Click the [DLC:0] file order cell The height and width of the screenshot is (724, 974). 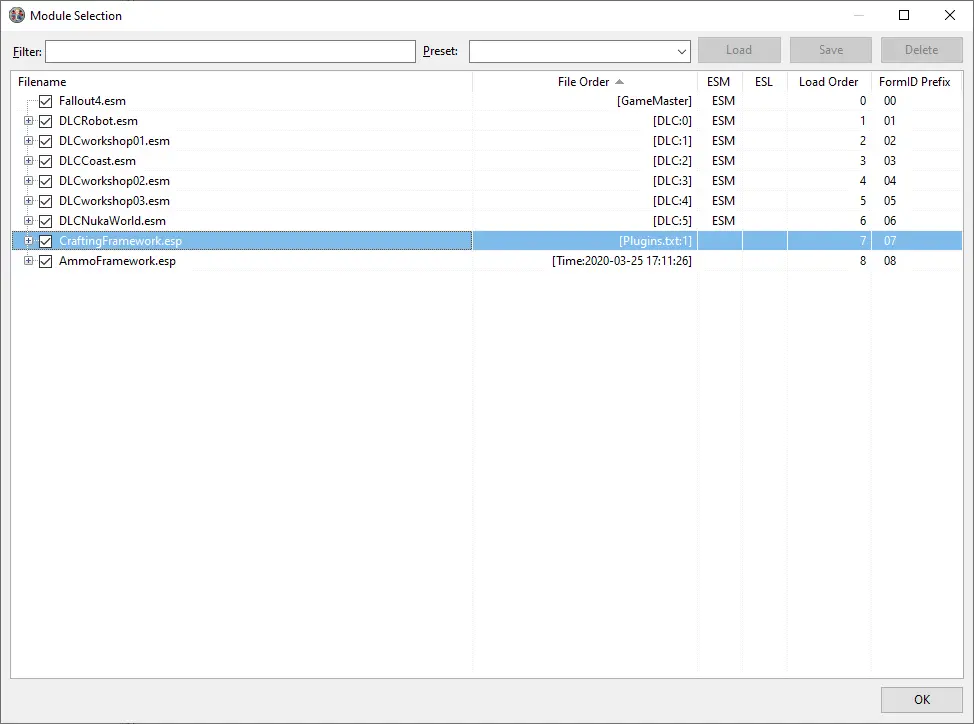tap(672, 120)
